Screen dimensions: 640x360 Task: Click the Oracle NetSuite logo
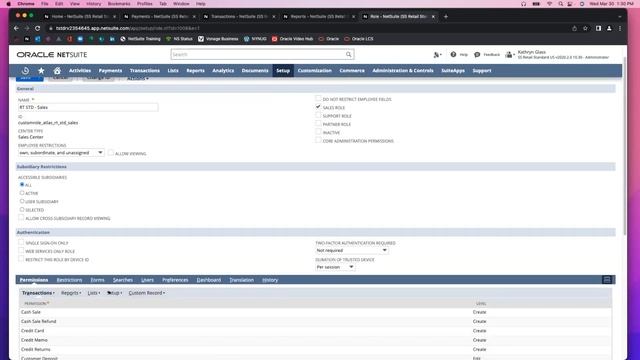(52, 54)
